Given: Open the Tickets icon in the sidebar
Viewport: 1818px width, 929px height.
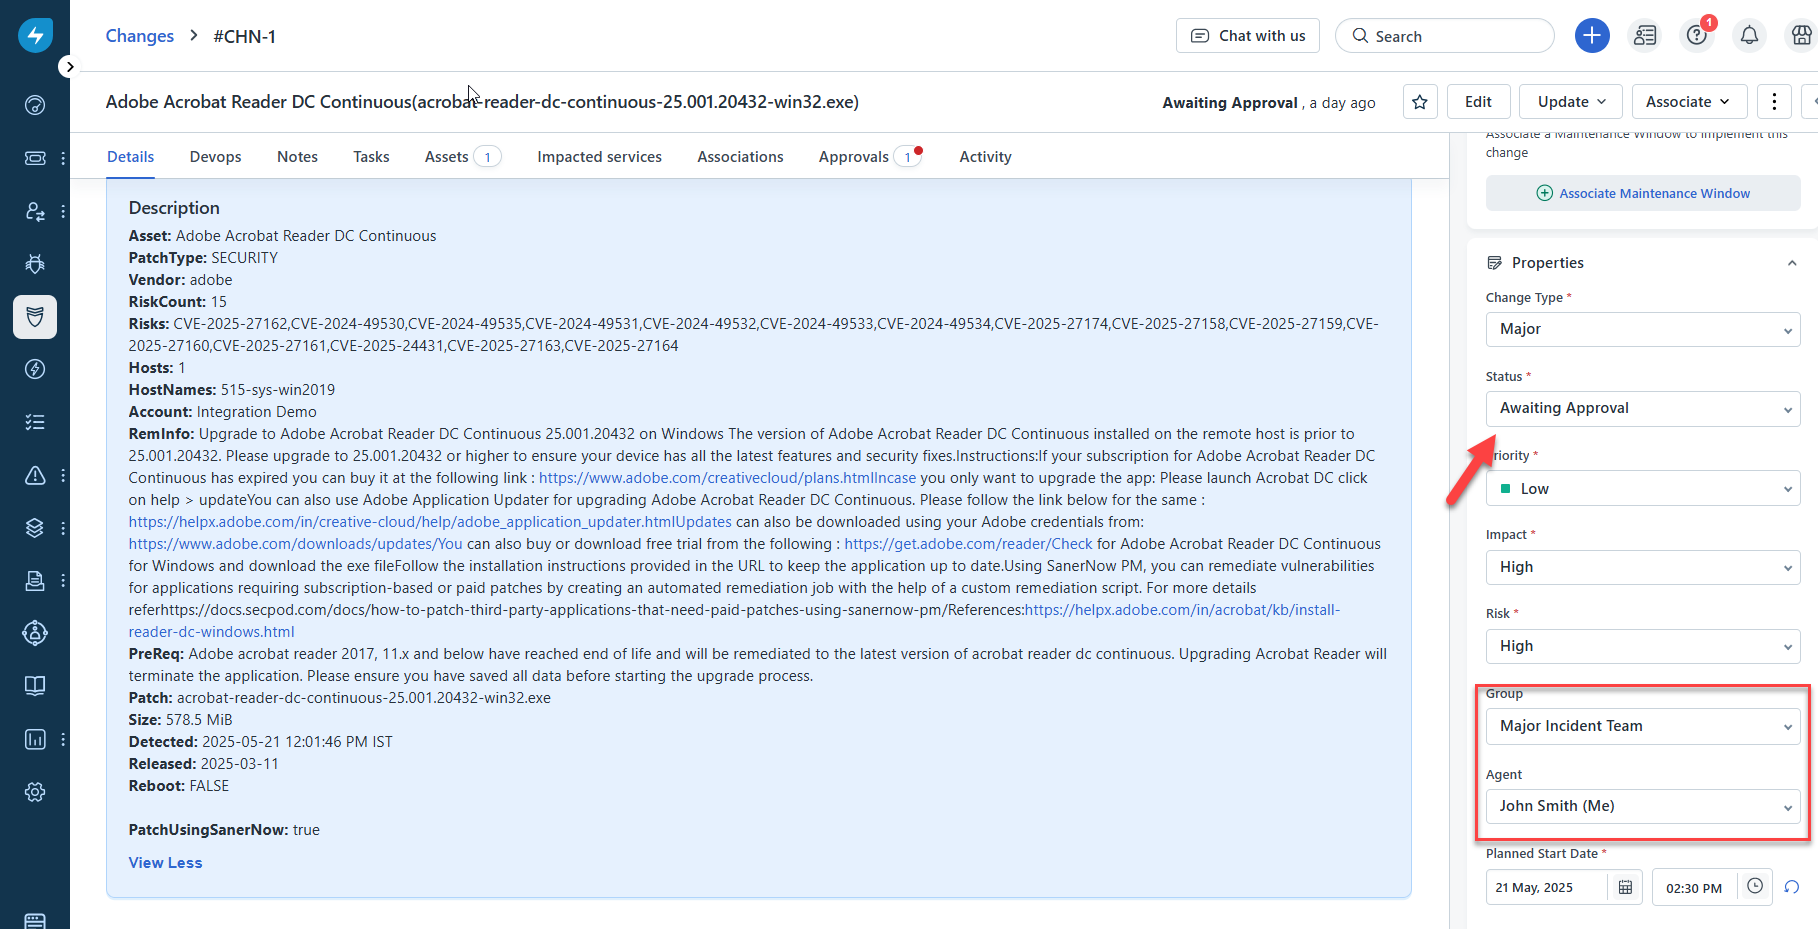Looking at the screenshot, I should [35, 158].
